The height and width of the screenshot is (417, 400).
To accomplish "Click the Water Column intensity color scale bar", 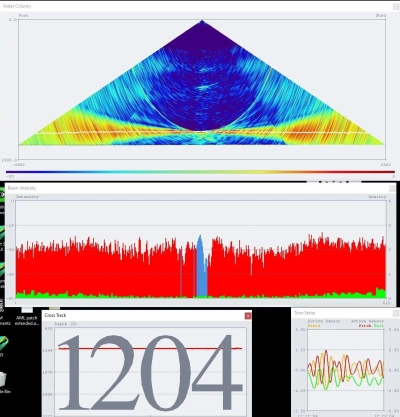I will tap(200, 172).
